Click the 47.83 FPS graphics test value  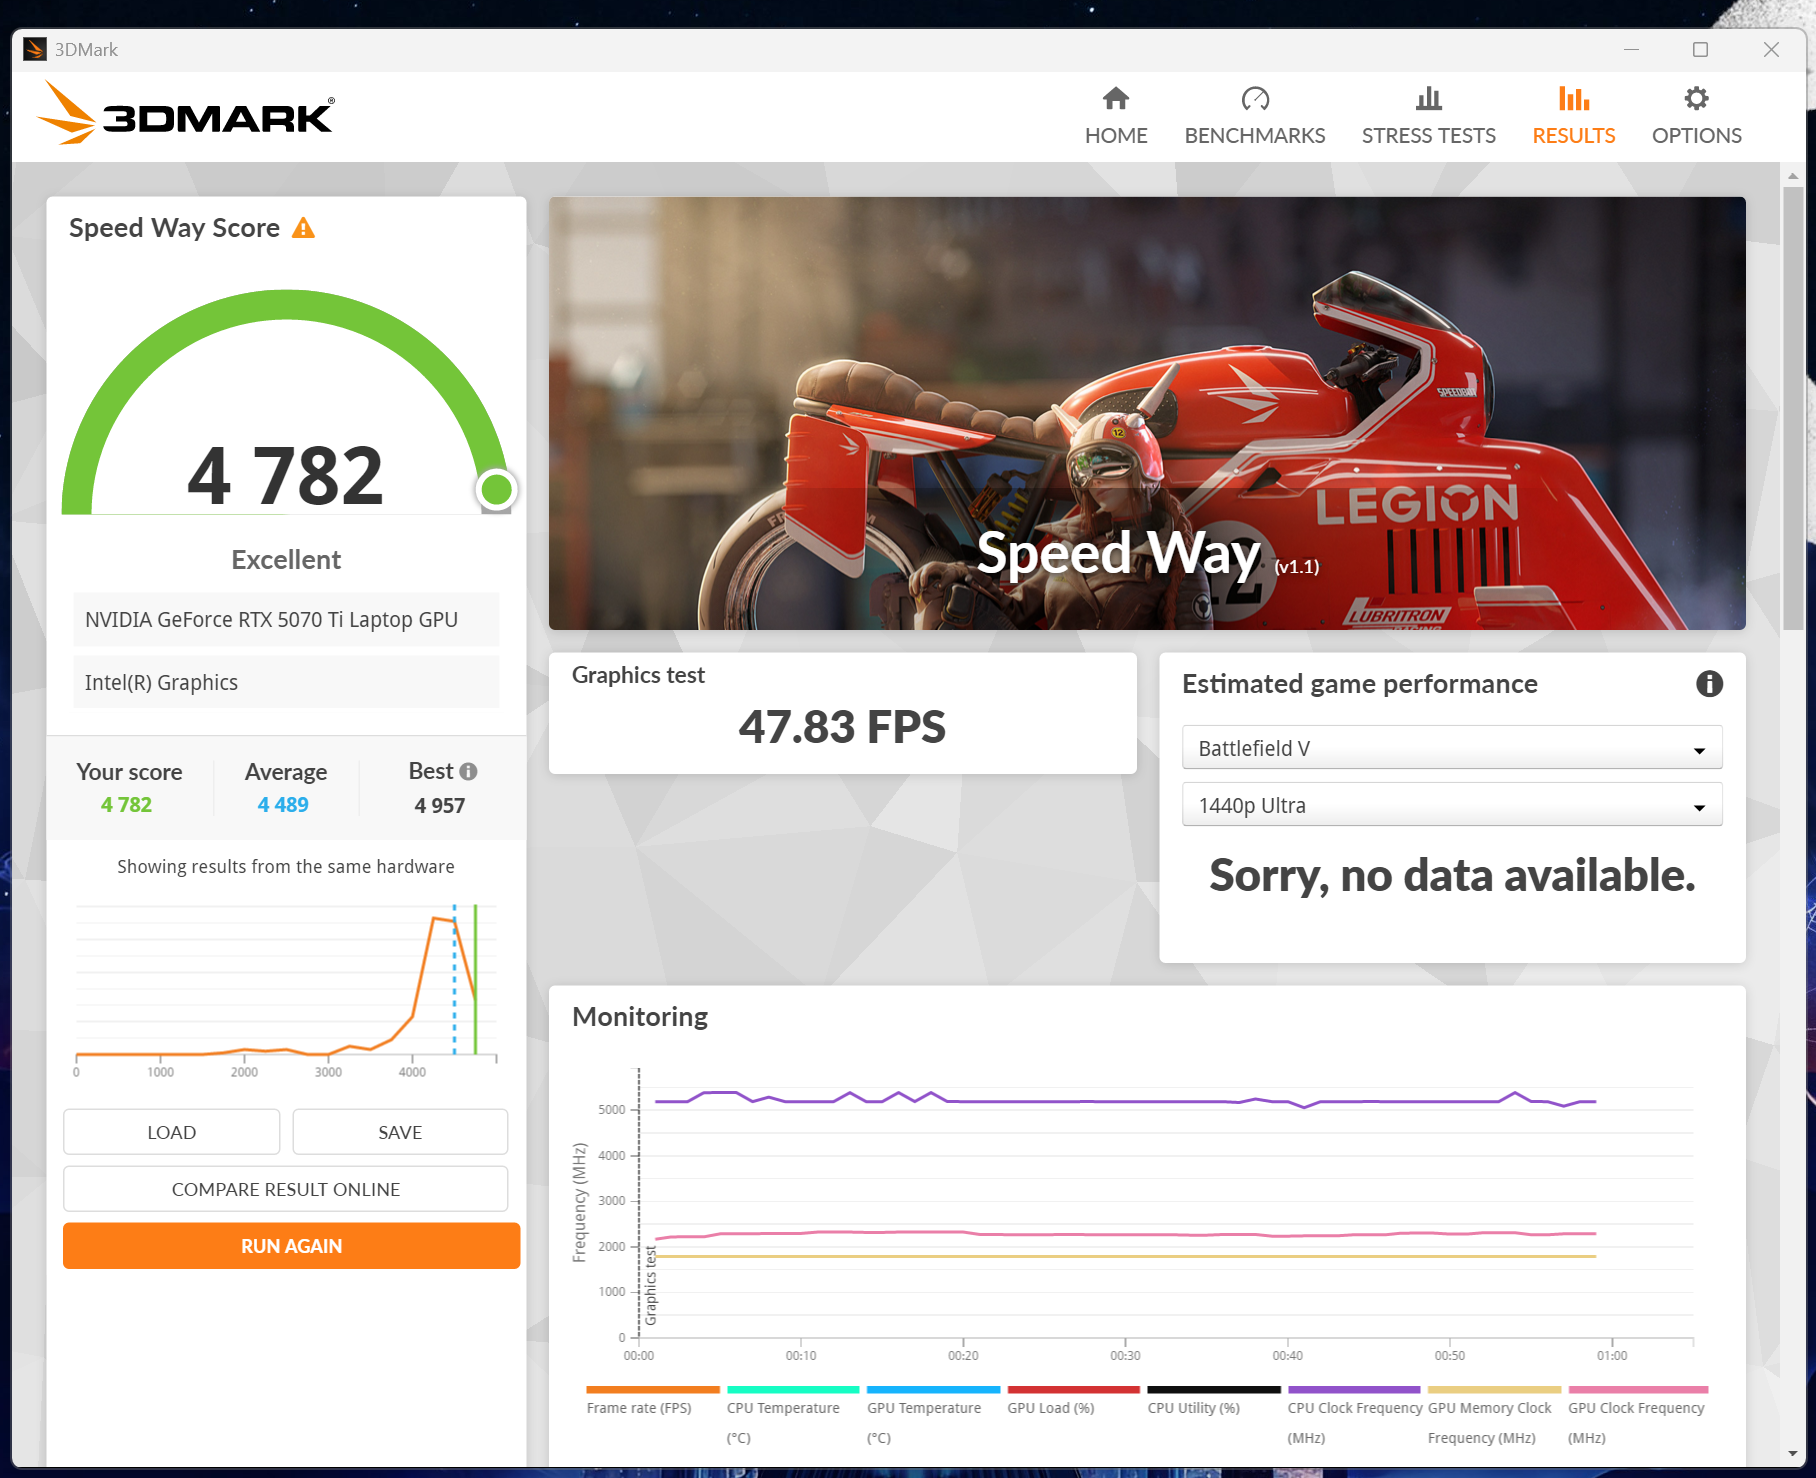(842, 727)
